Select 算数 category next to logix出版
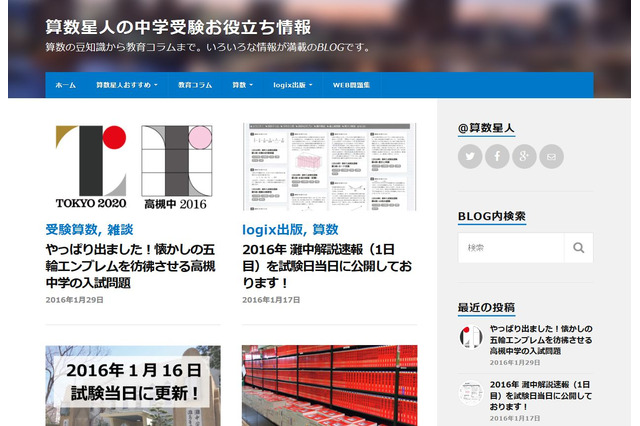The image size is (640, 426). point(325,229)
